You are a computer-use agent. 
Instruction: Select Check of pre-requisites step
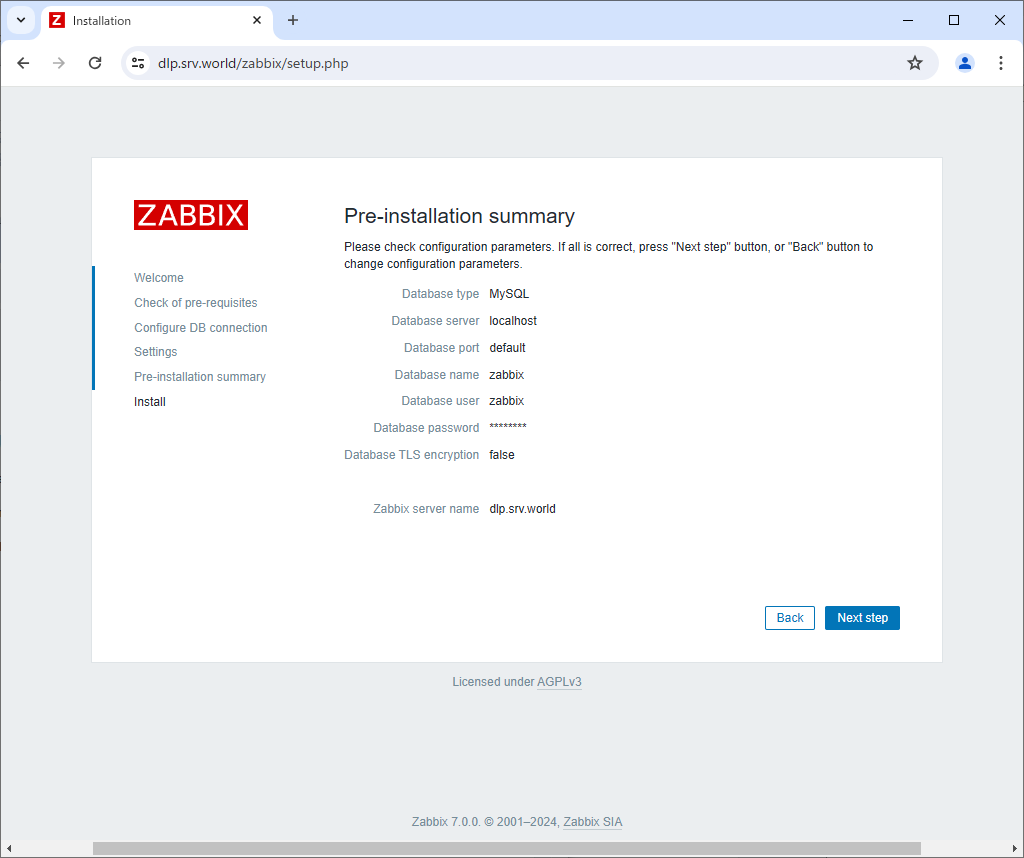(x=196, y=303)
